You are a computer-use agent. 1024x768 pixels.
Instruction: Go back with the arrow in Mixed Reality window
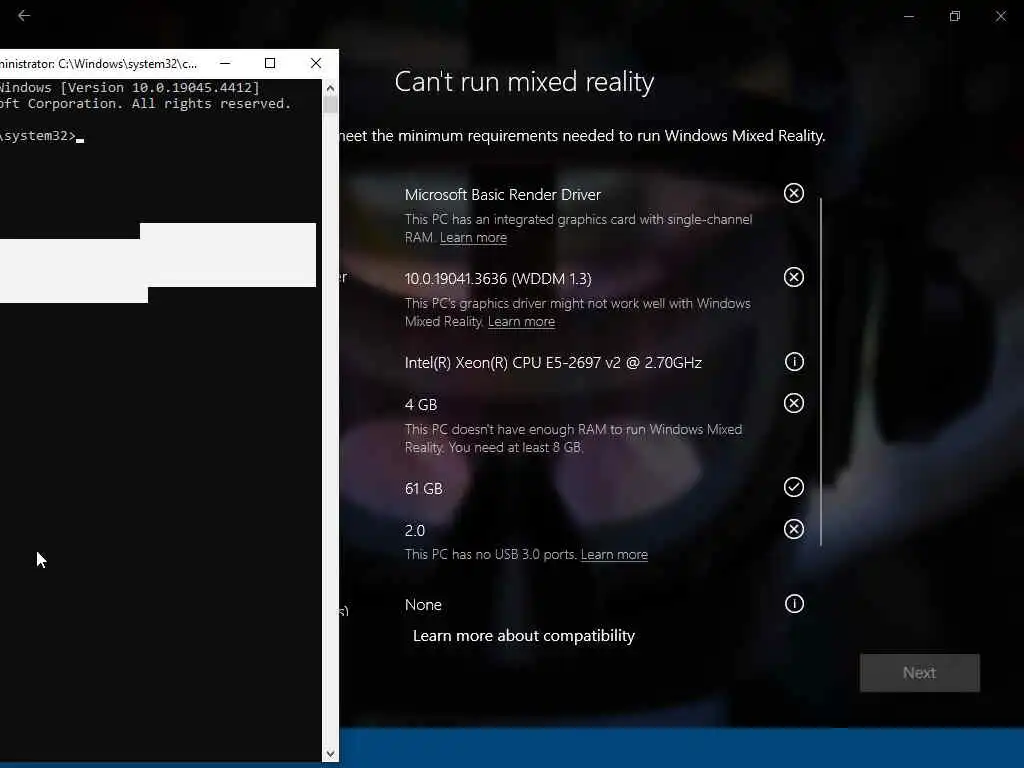(24, 15)
